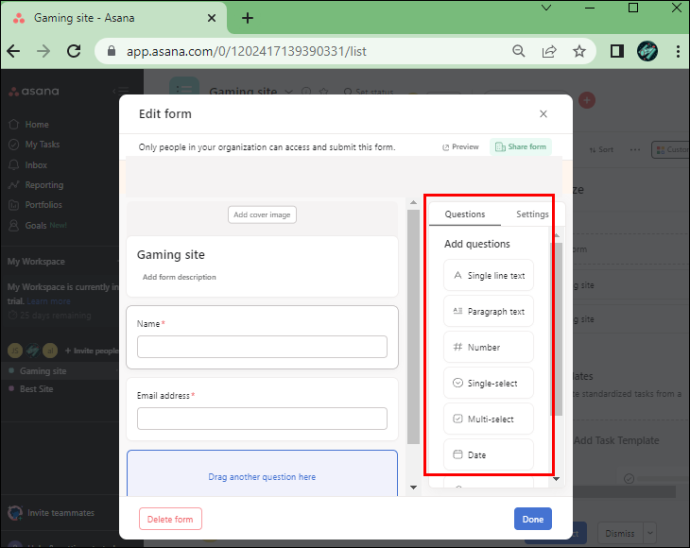Click the Paragraph text icon
690x548 pixels.
click(x=458, y=311)
